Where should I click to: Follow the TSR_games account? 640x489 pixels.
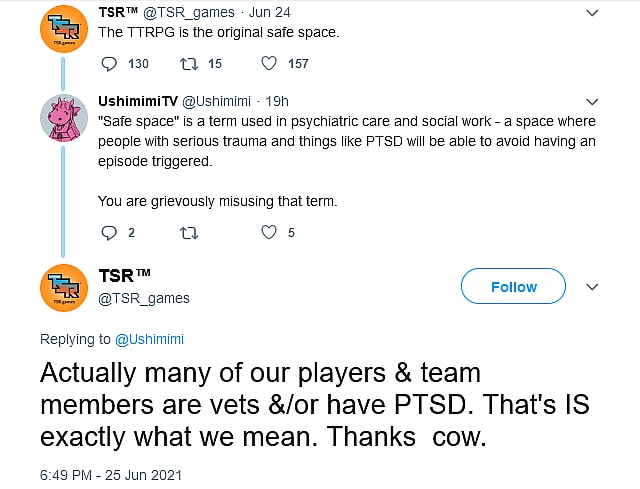coord(514,287)
